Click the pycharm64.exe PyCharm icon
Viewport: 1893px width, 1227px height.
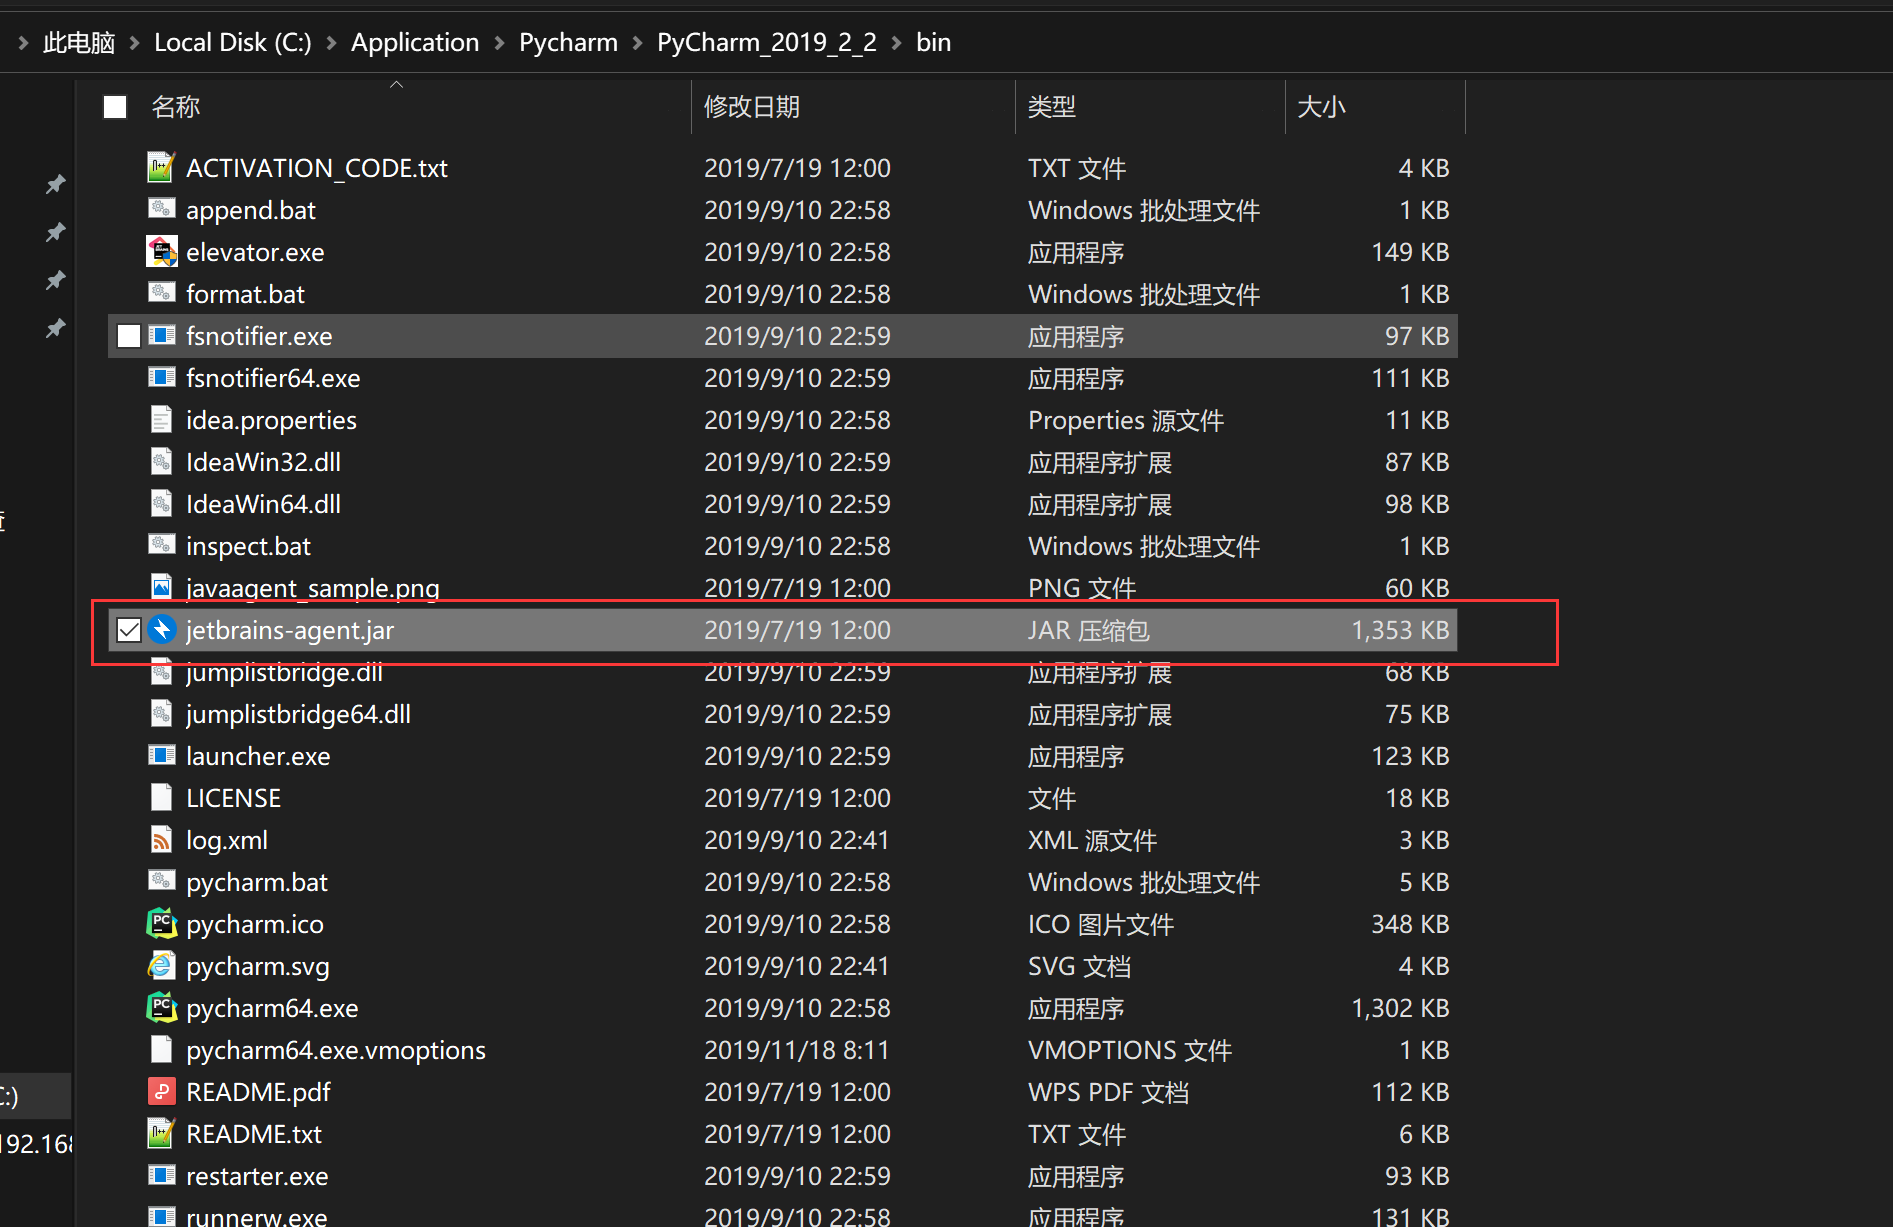coord(161,1007)
